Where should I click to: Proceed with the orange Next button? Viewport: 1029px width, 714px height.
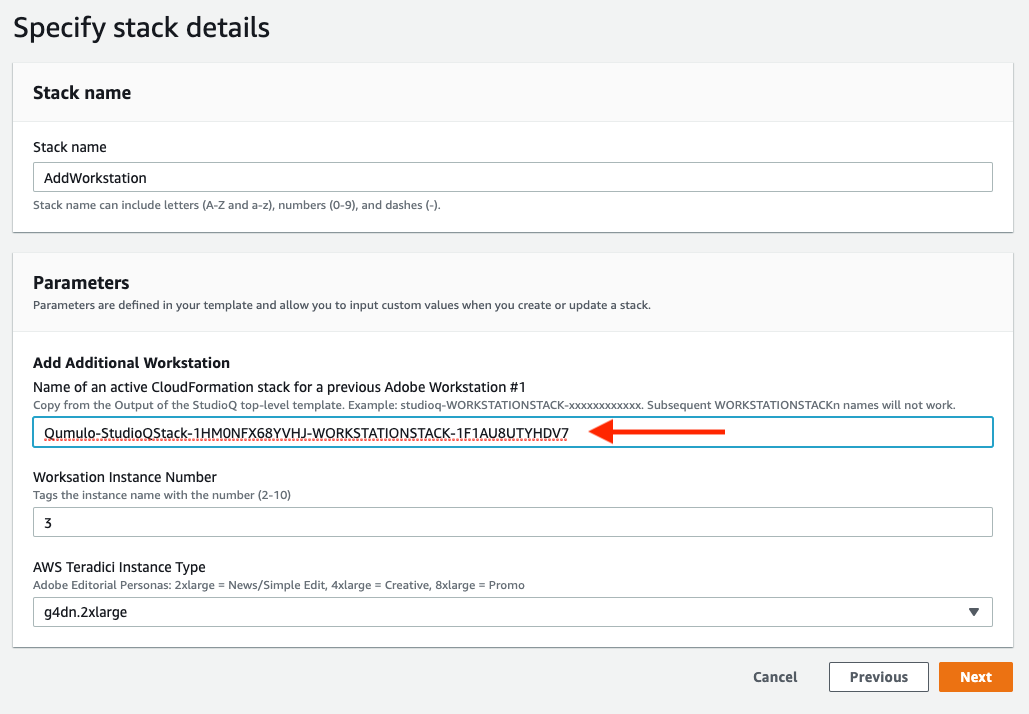976,677
